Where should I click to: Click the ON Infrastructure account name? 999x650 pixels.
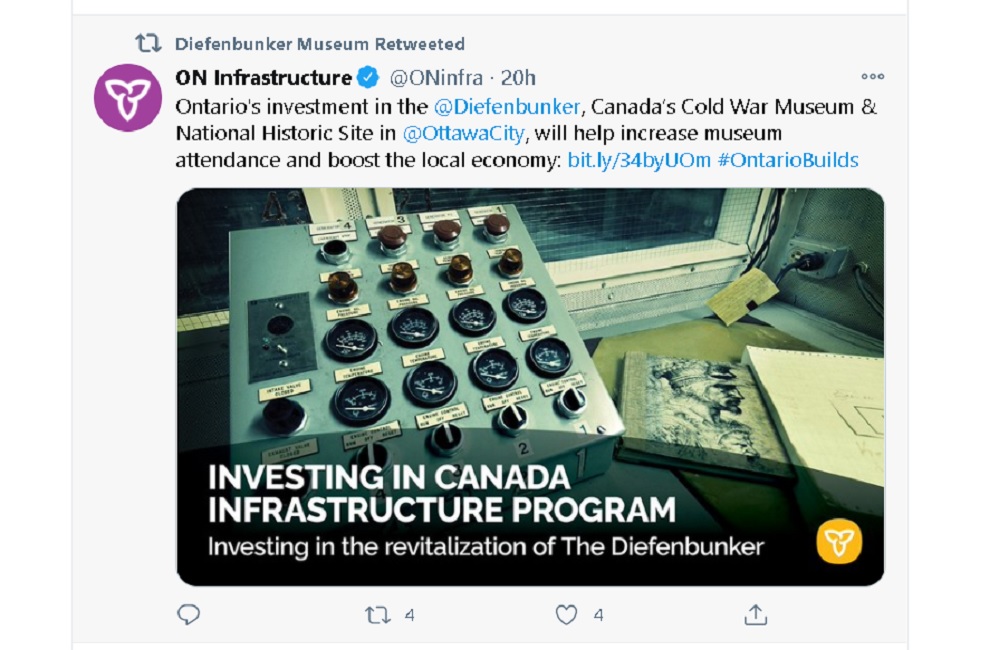pyautogui.click(x=263, y=78)
